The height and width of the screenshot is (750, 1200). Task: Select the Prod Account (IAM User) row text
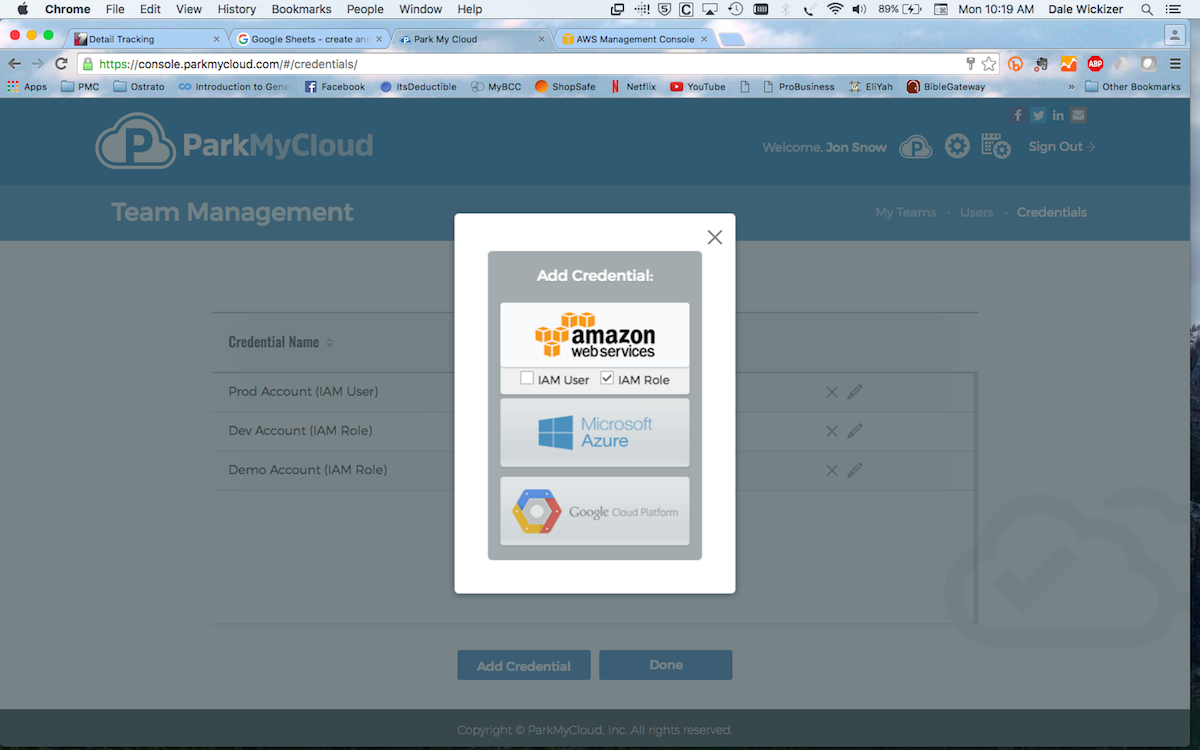[303, 392]
